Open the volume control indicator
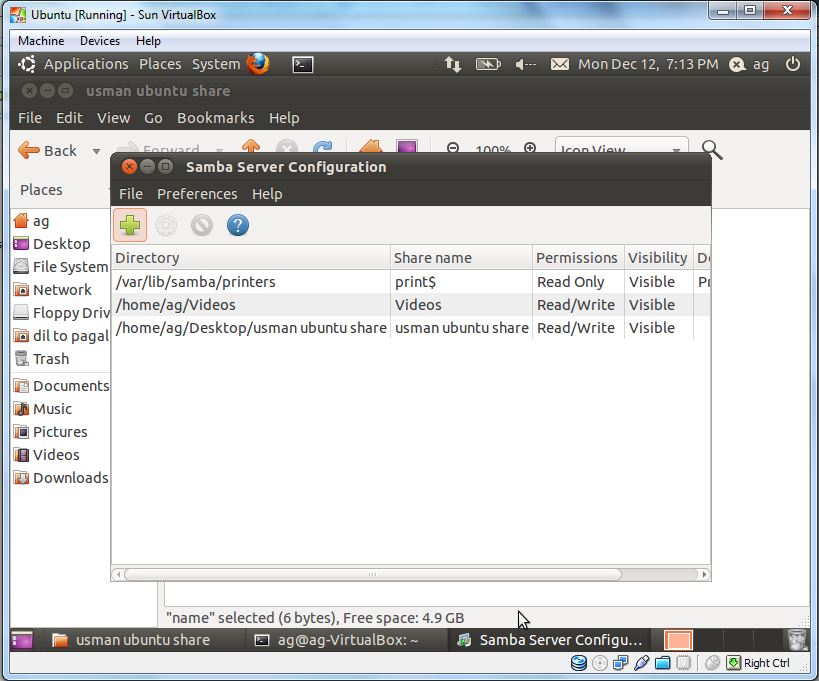The height and width of the screenshot is (681, 819). point(525,64)
